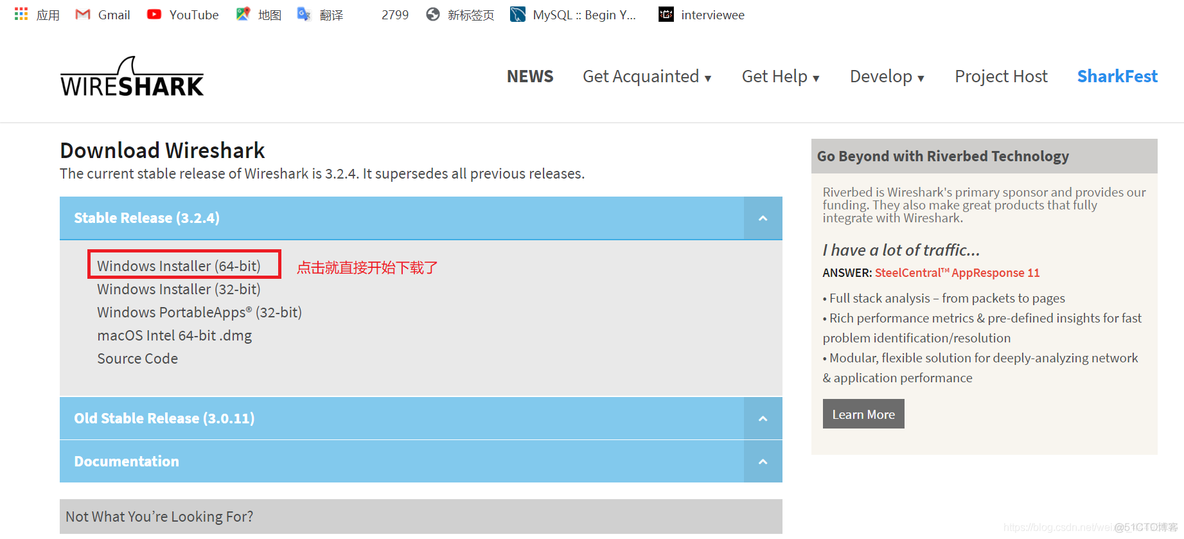Download Windows Installer (32-bit)
Image resolution: width=1184 pixels, height=539 pixels.
[x=178, y=289]
